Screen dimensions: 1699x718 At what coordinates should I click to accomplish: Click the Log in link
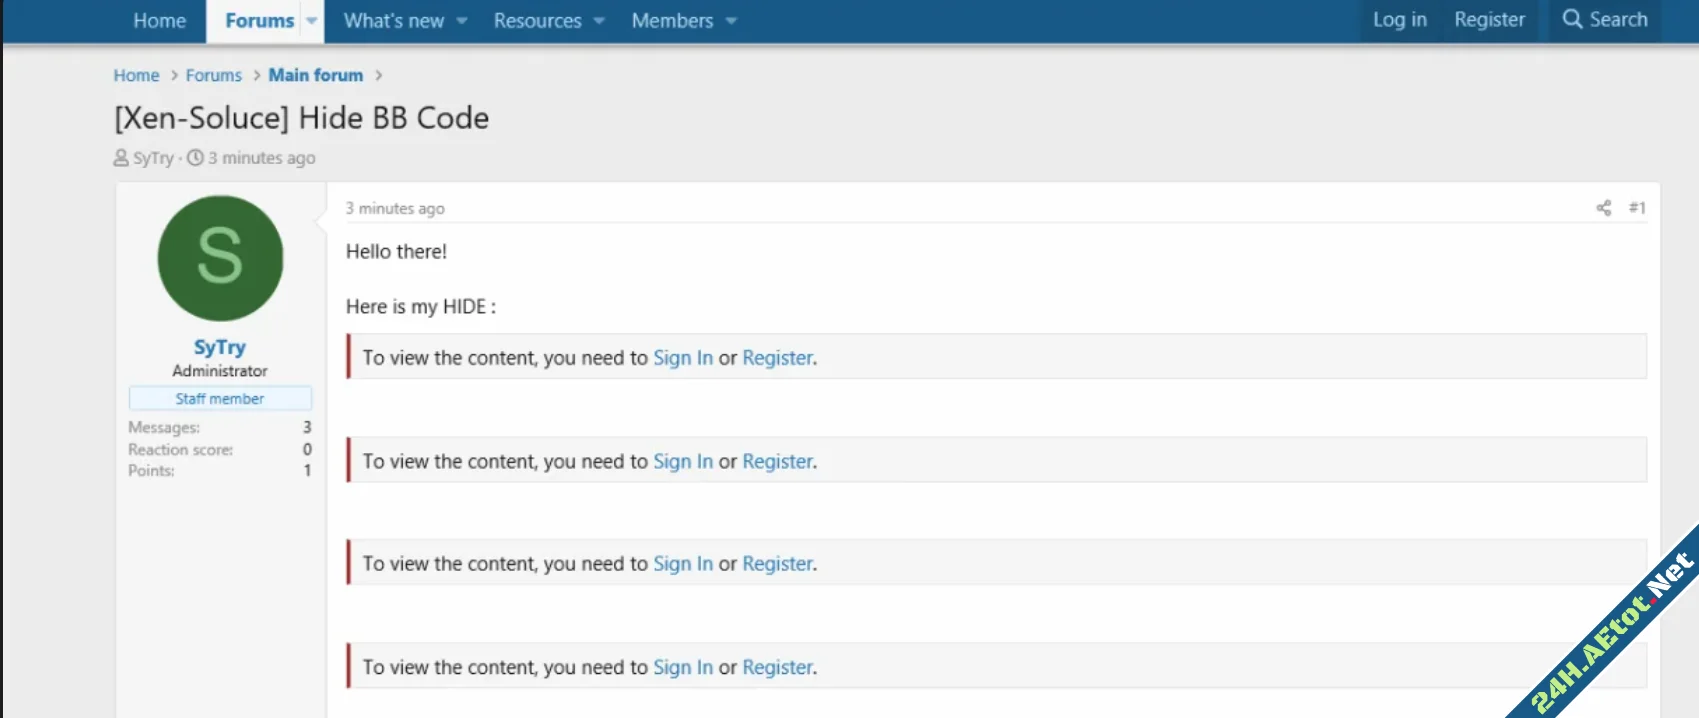tap(1399, 20)
